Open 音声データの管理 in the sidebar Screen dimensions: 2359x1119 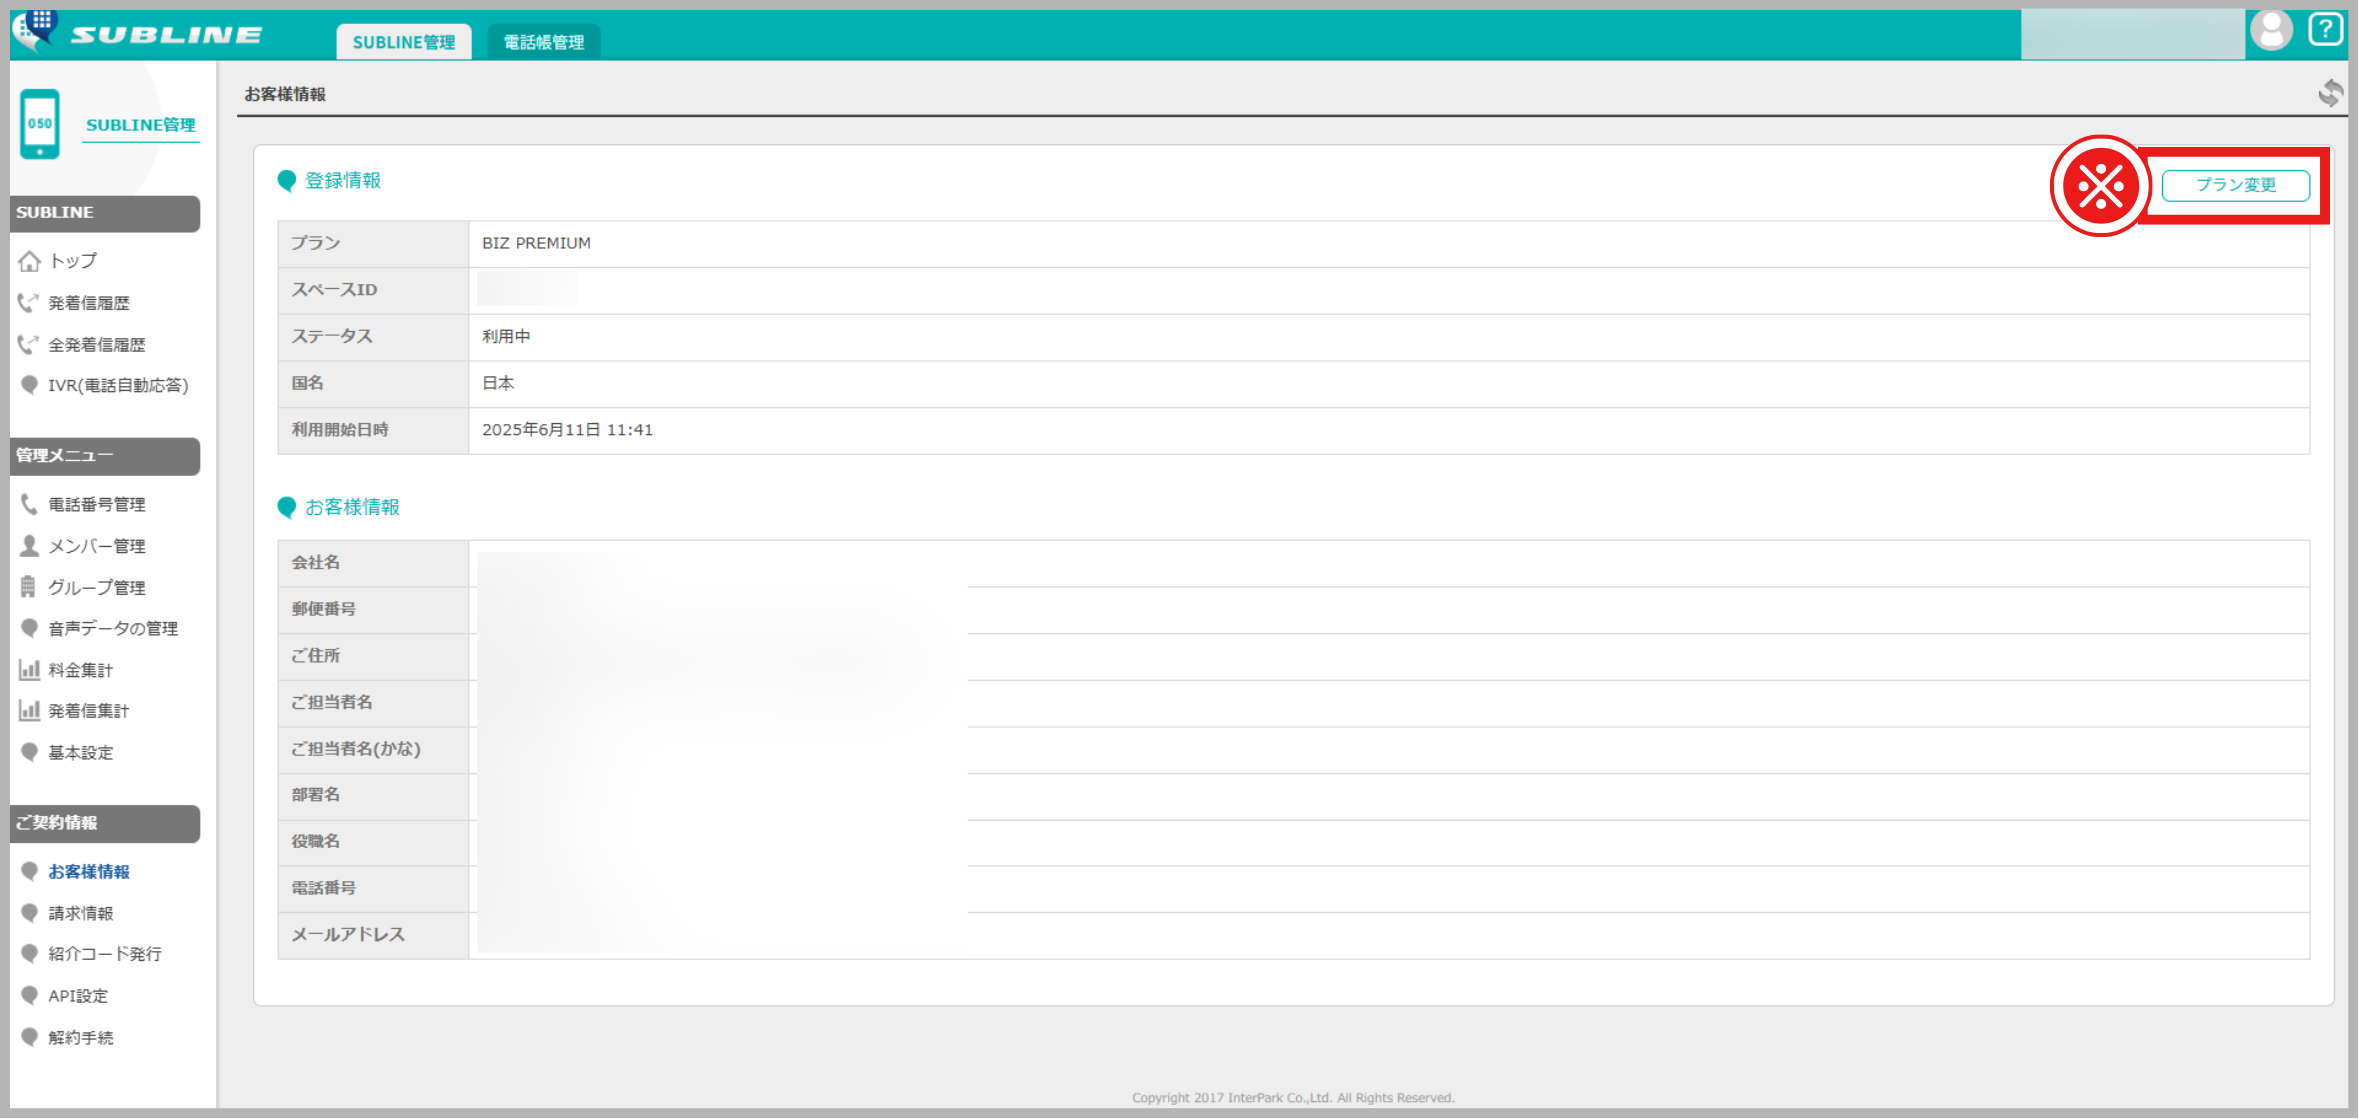click(x=113, y=628)
